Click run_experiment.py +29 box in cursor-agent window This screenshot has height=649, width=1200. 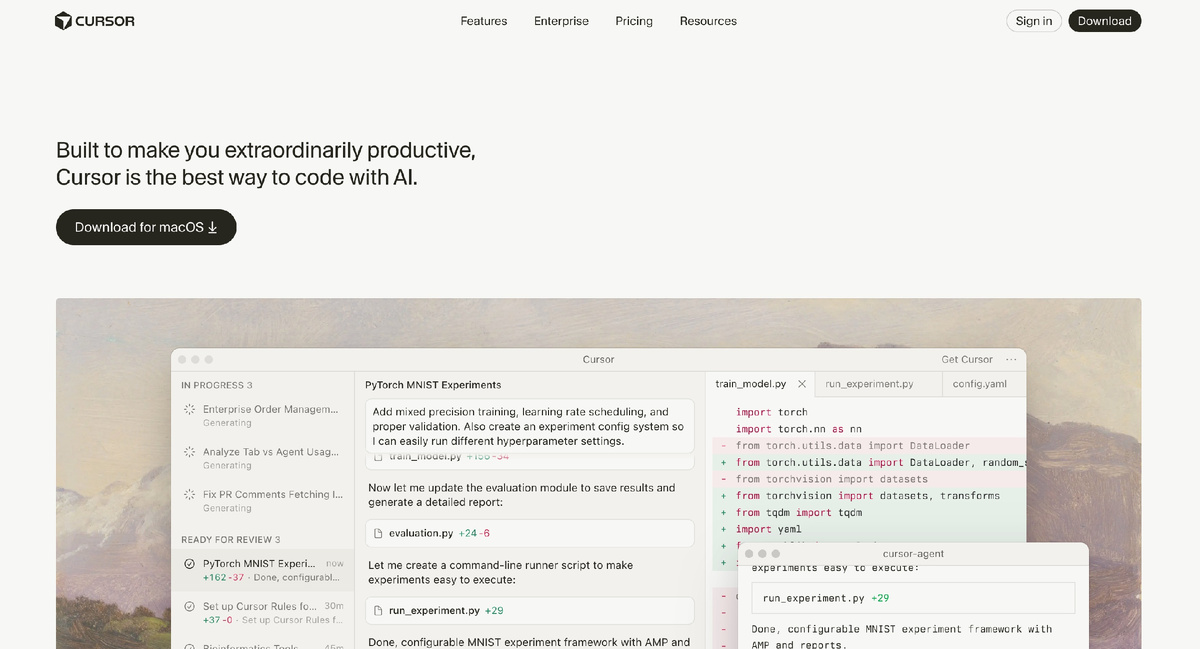[x=913, y=598]
